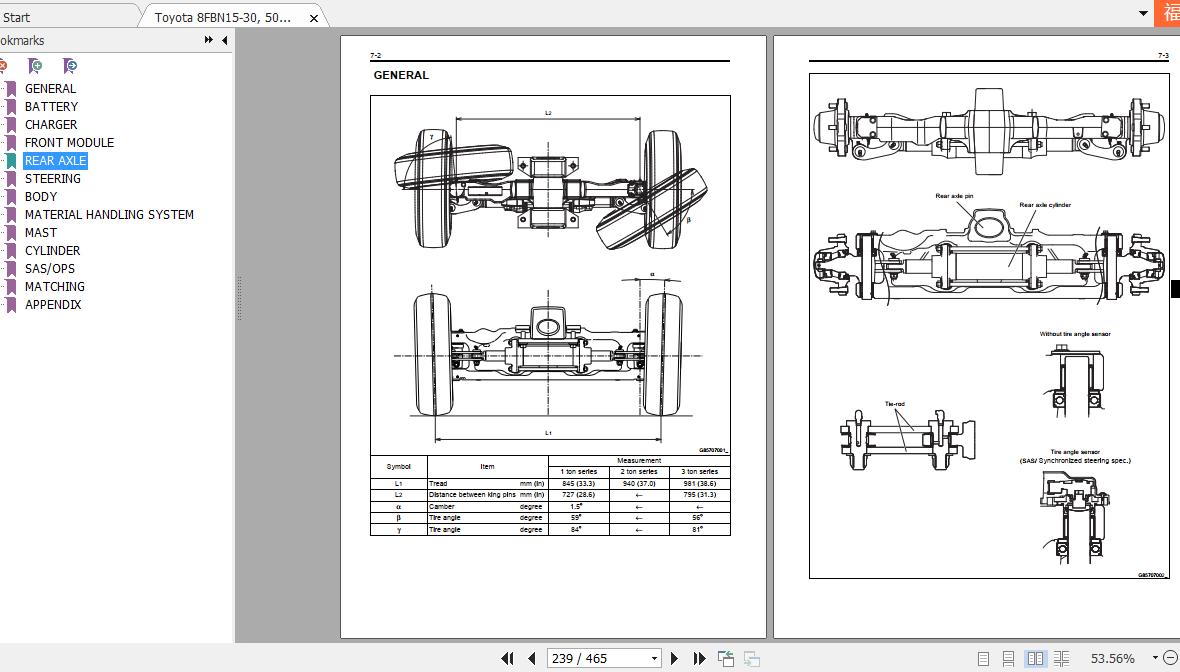Click the bookmark destination arrow icon
Screen dimensions: 1180x672
69,66
